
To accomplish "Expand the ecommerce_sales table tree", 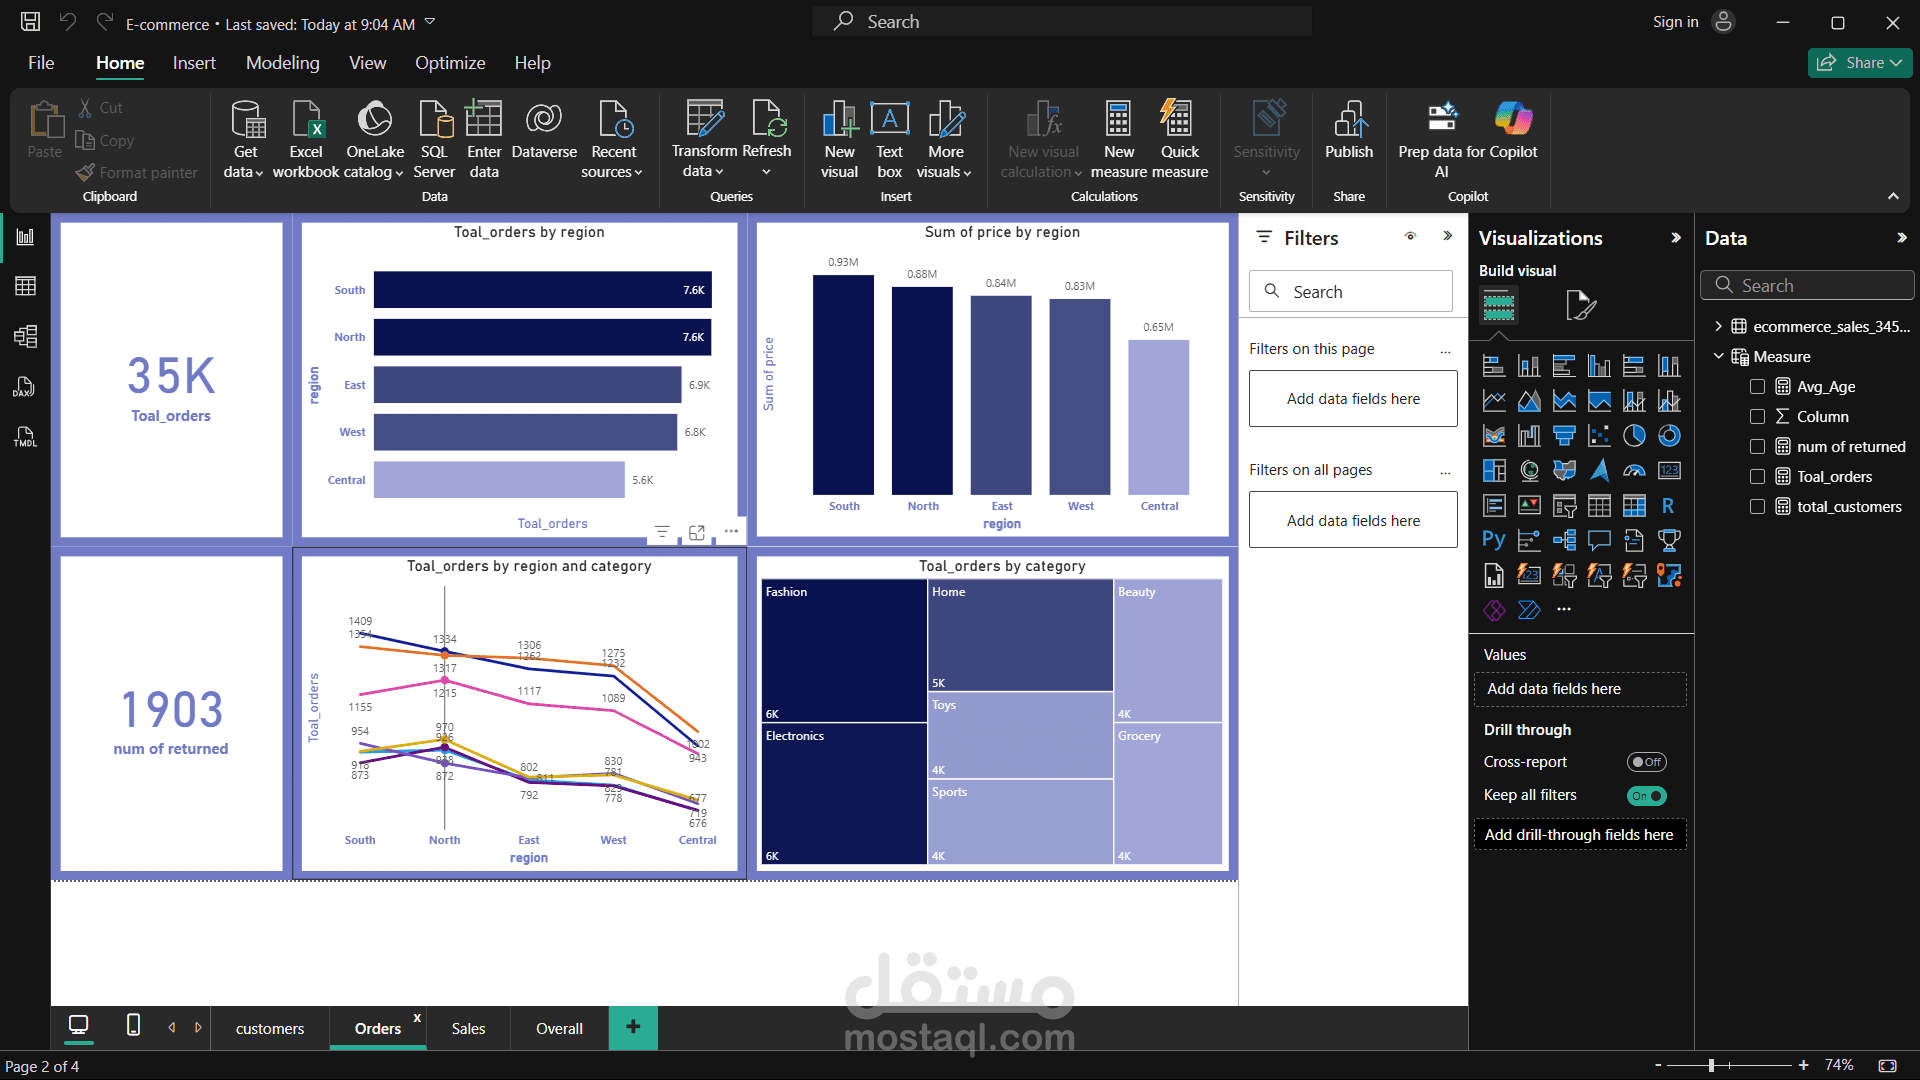I will pos(1718,327).
